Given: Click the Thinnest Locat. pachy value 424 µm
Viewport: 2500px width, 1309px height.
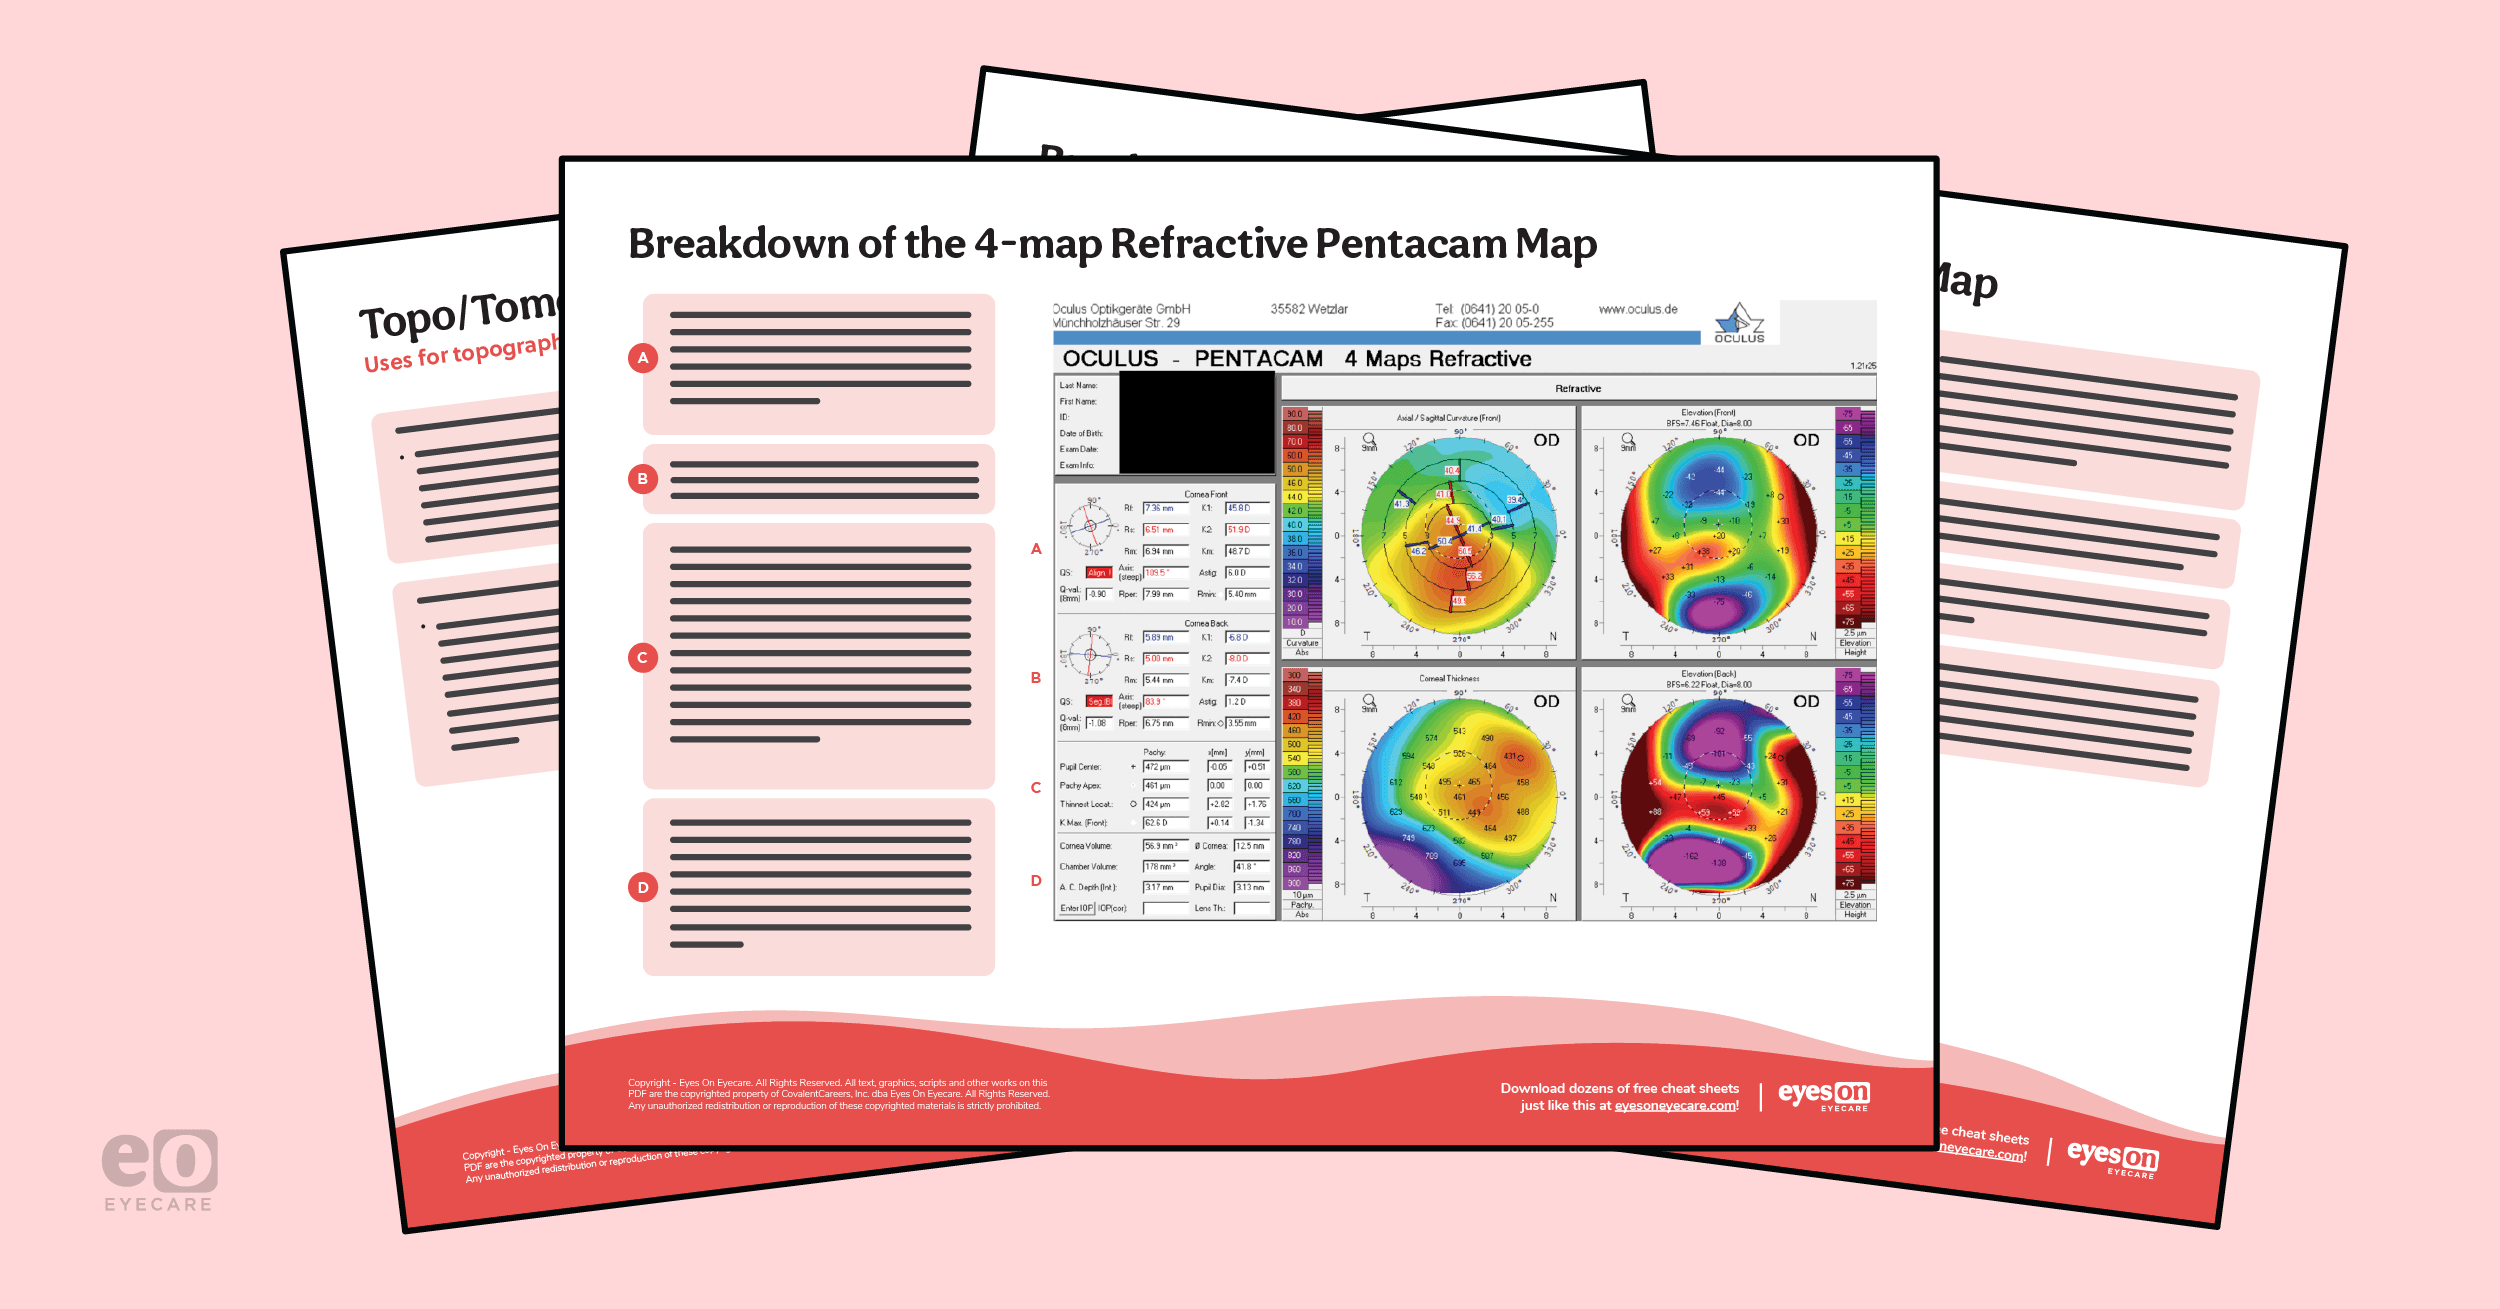Looking at the screenshot, I should 1165,804.
